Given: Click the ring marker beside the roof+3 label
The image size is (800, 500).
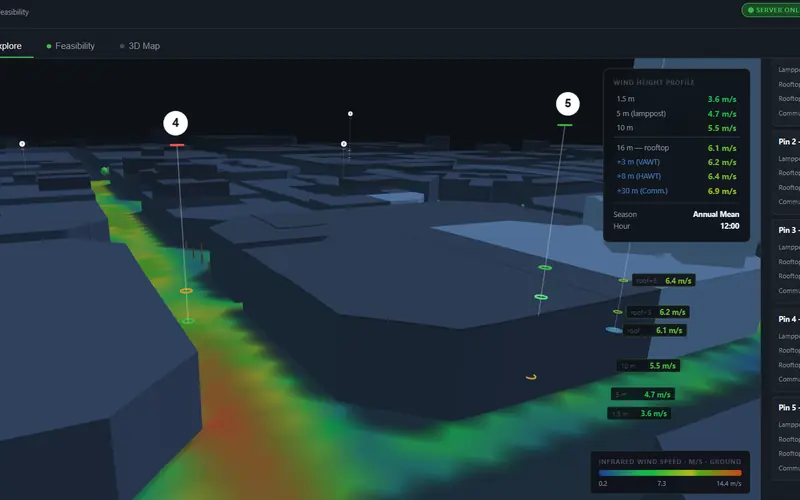Looking at the screenshot, I should [617, 312].
